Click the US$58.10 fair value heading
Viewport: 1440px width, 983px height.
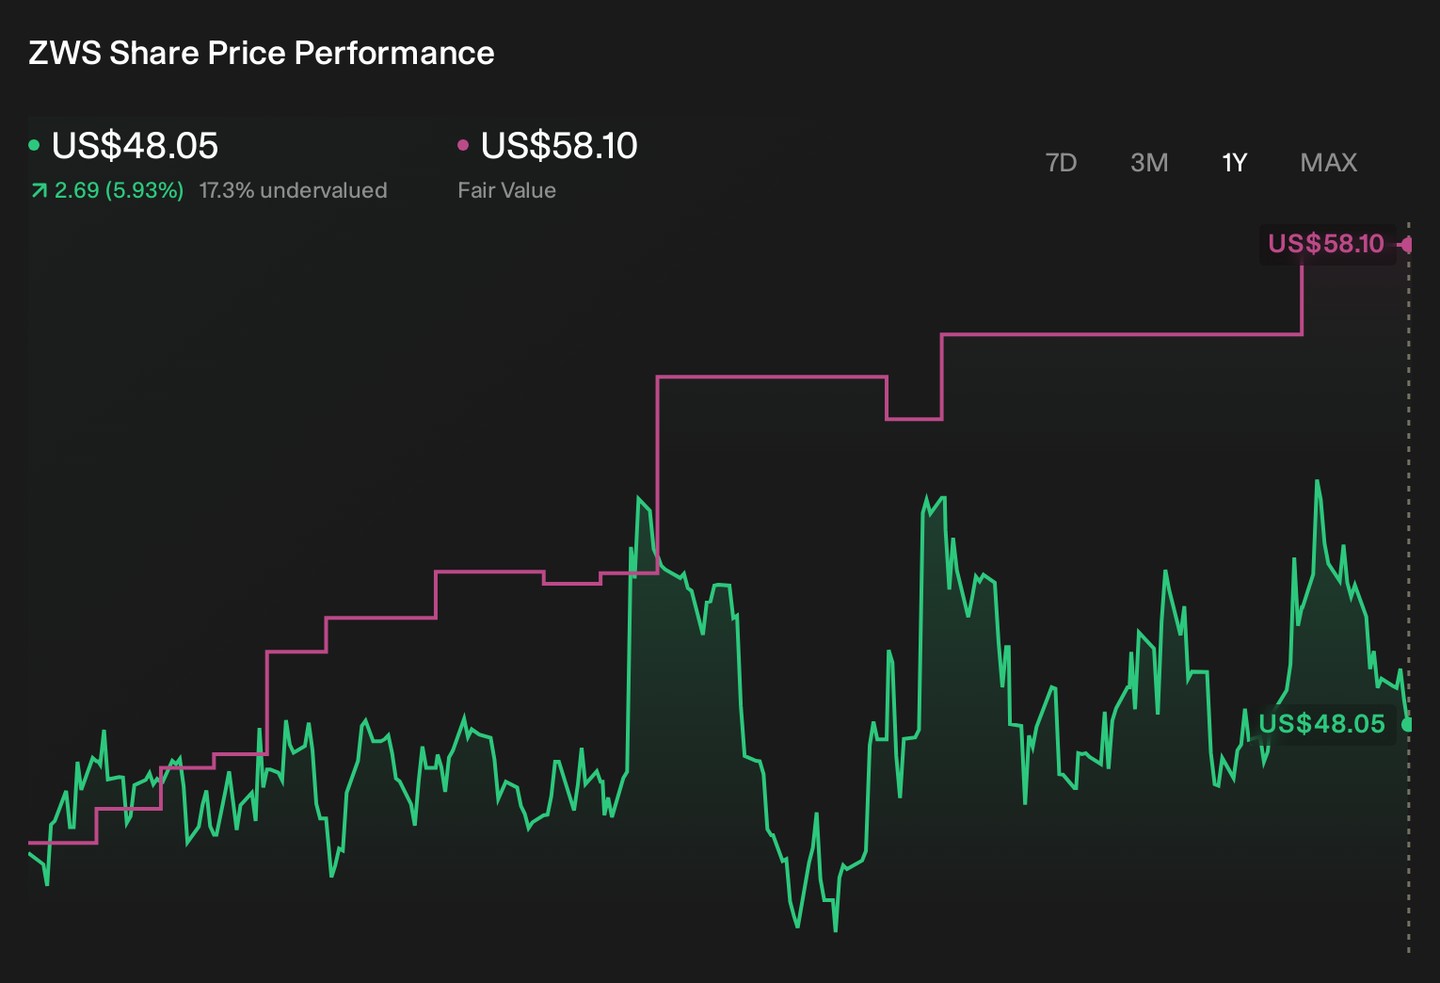(x=559, y=146)
